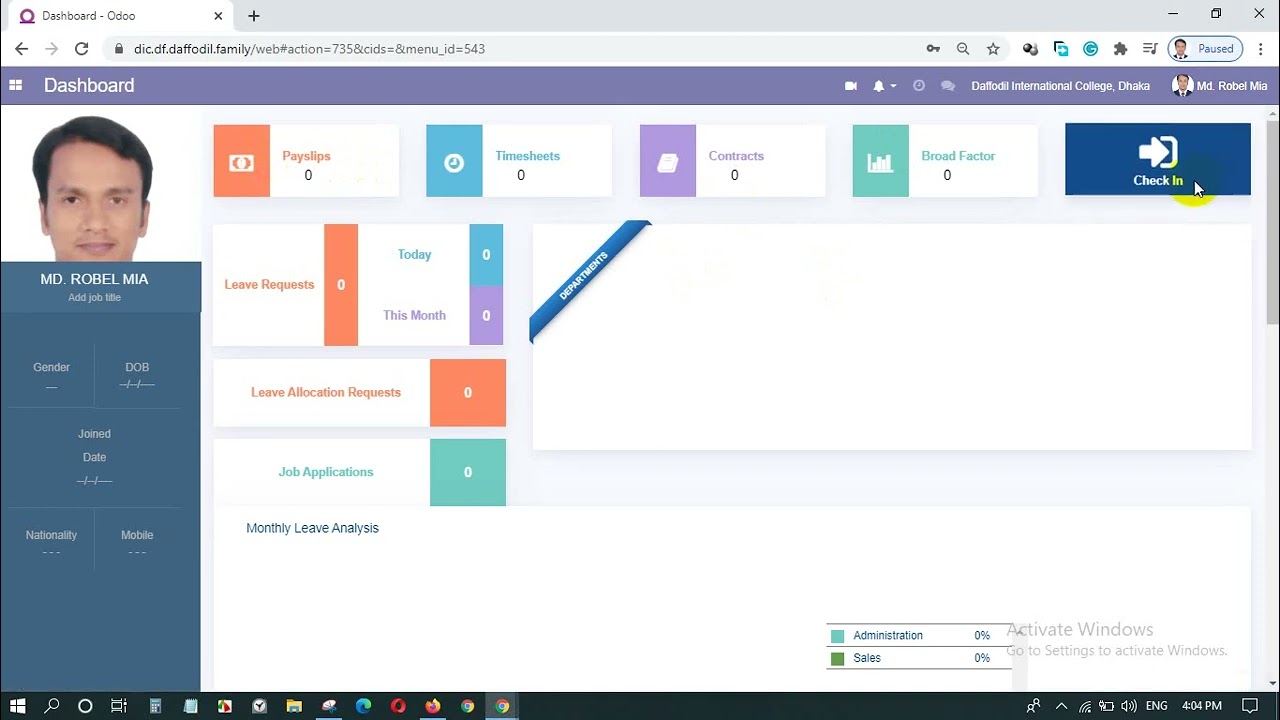The image size is (1280, 720).
Task: Click the saved password key icon
Action: (933, 48)
